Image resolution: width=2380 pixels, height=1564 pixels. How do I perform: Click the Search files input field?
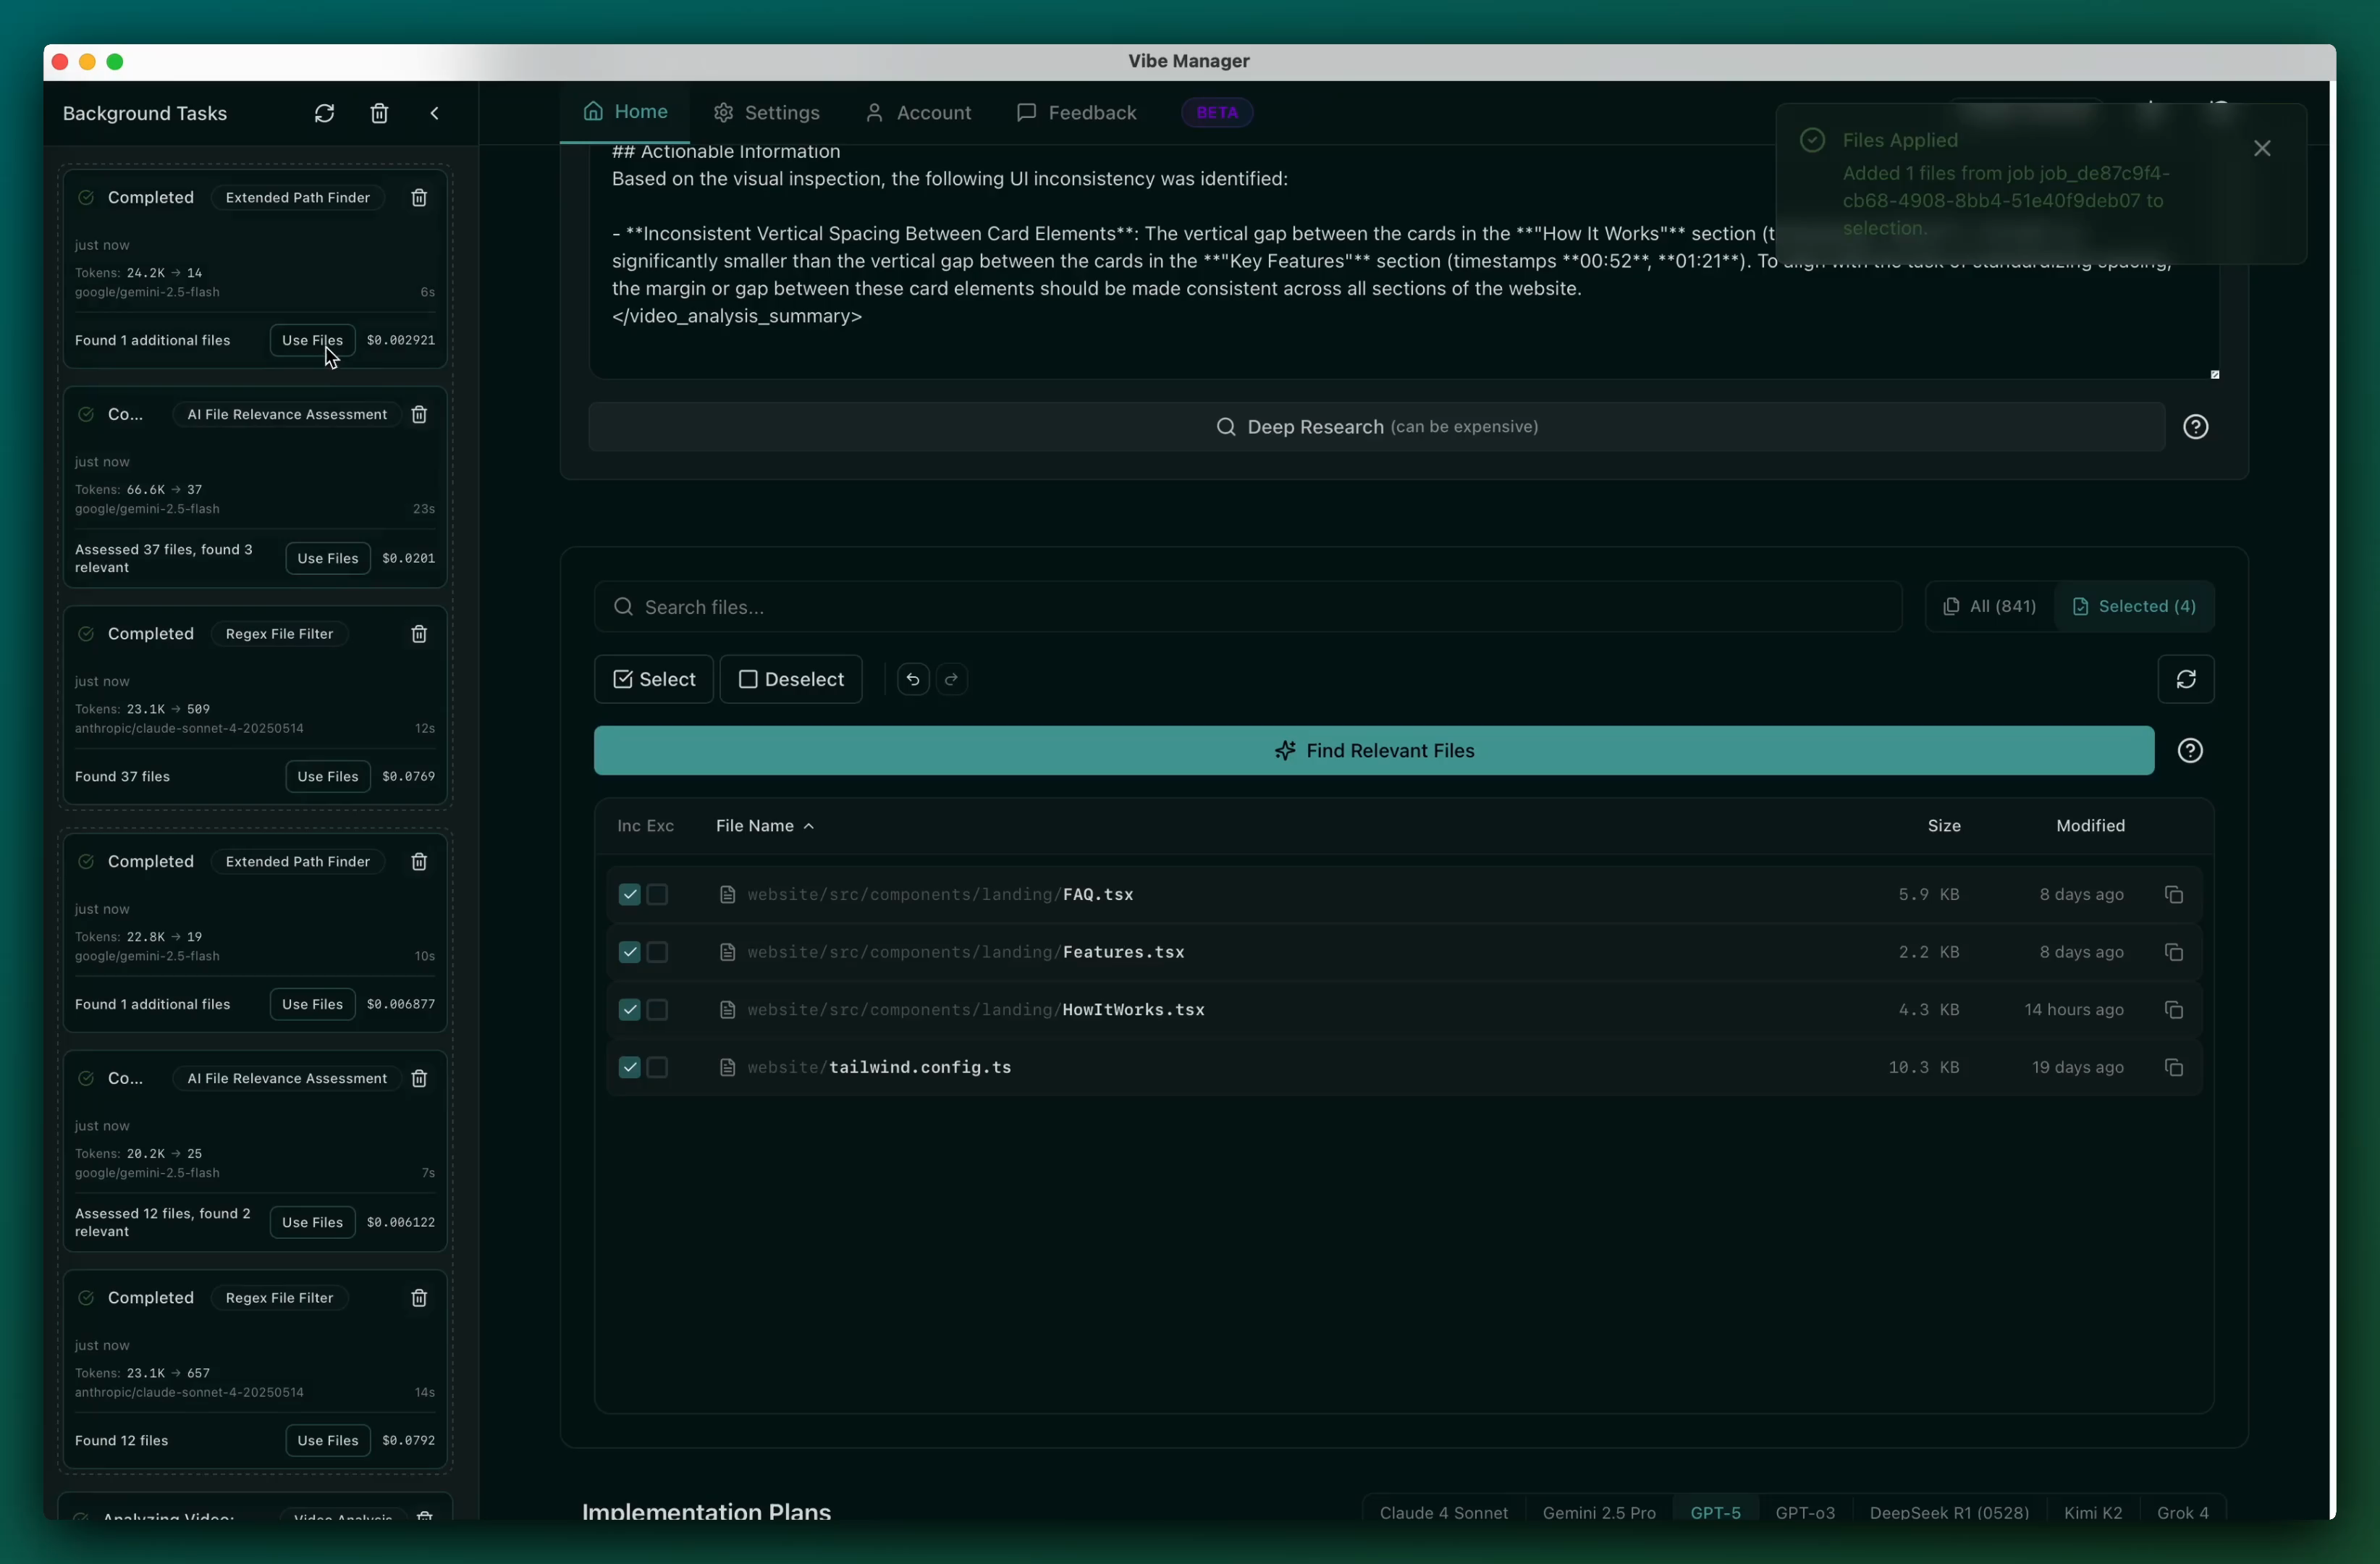click(x=1247, y=607)
